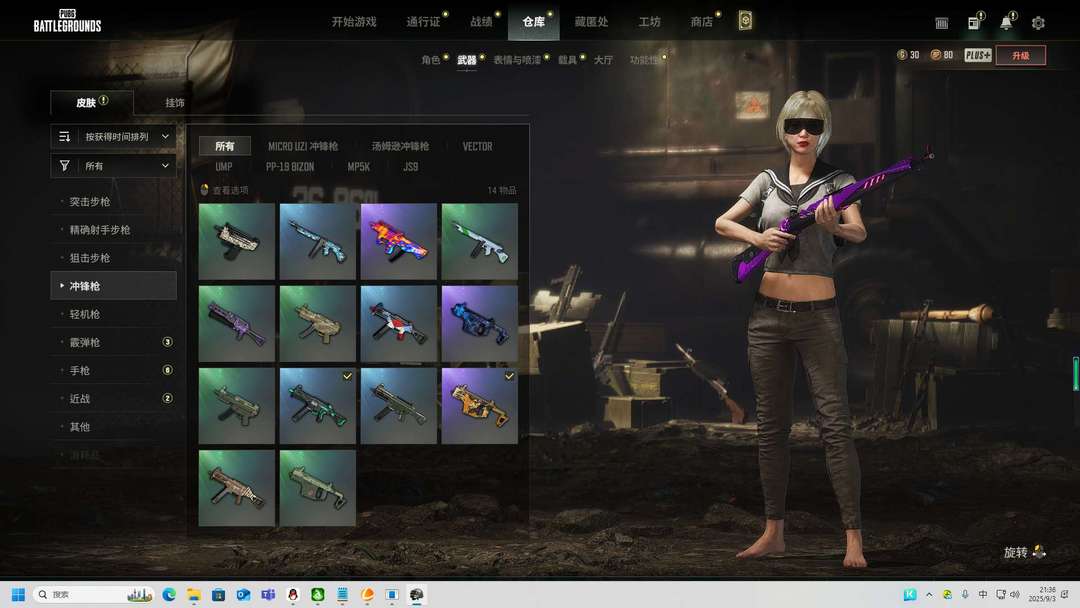Image resolution: width=1080 pixels, height=608 pixels.
Task: Select the 武器 sub-tab
Action: 466,60
